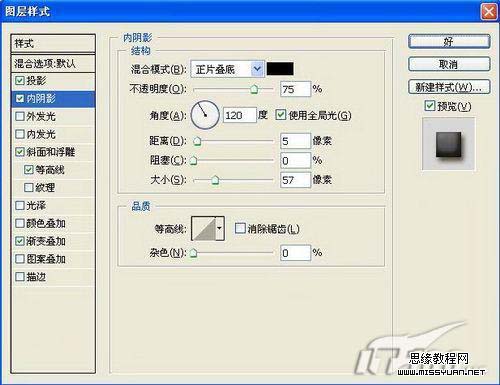Click the black shadow color swatch
This screenshot has height=385, width=500.
click(x=280, y=69)
